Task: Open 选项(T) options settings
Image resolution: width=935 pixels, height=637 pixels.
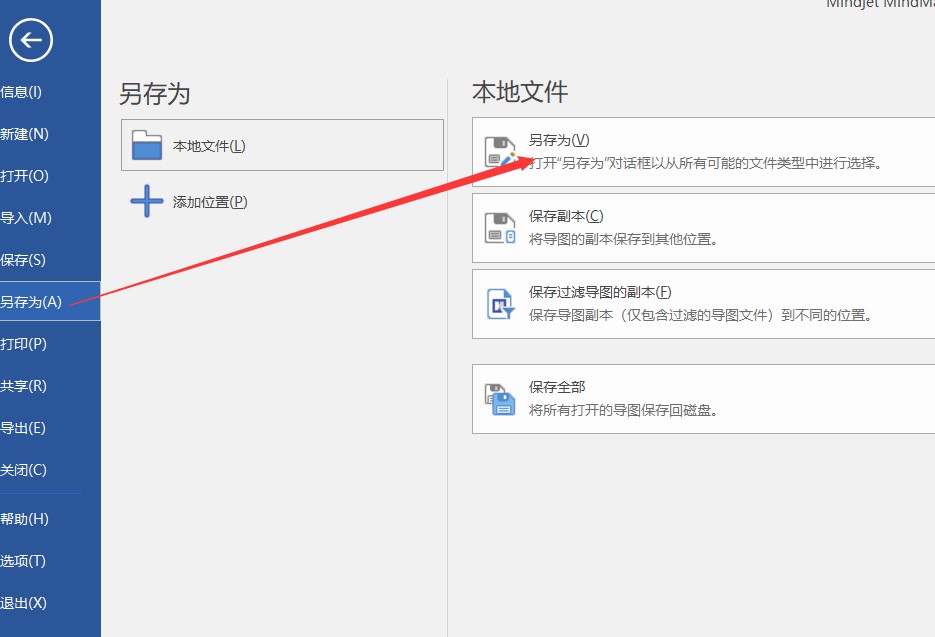Action: pos(24,561)
